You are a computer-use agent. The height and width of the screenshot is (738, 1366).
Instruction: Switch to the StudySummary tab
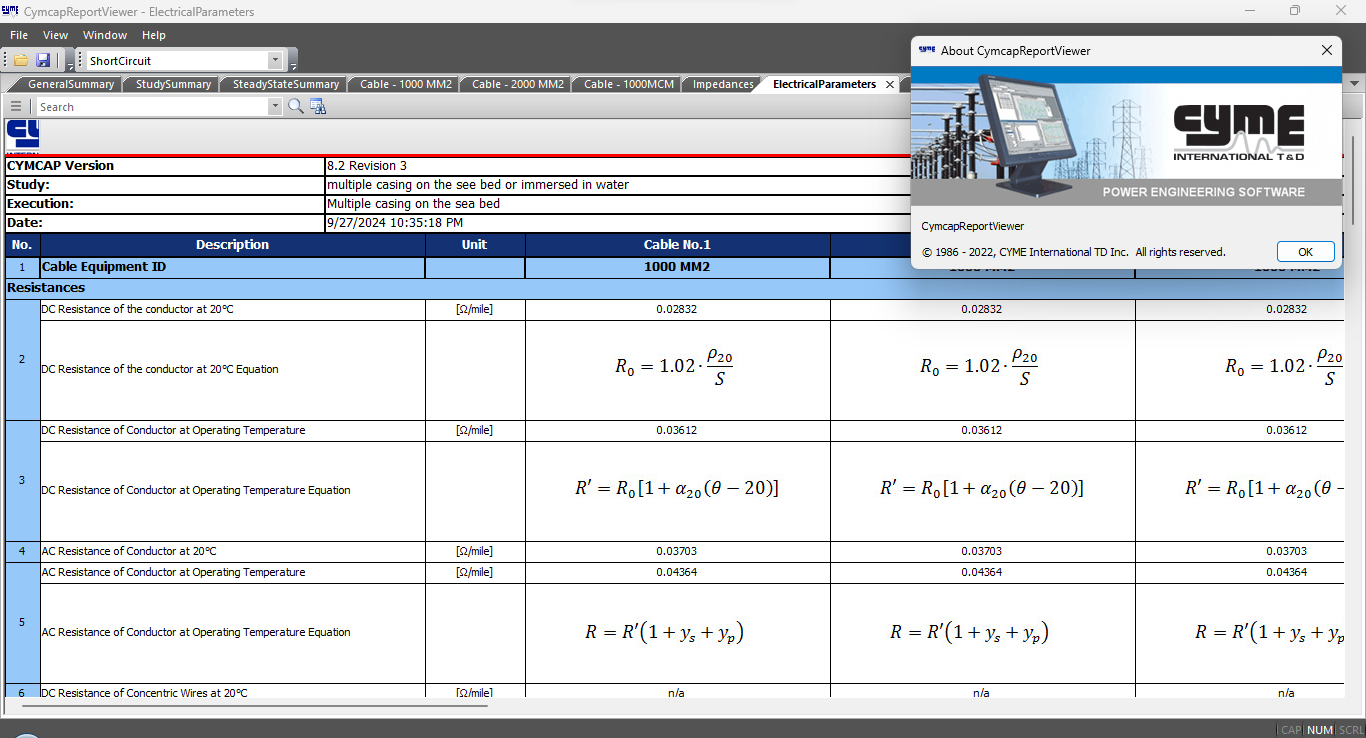coord(171,85)
